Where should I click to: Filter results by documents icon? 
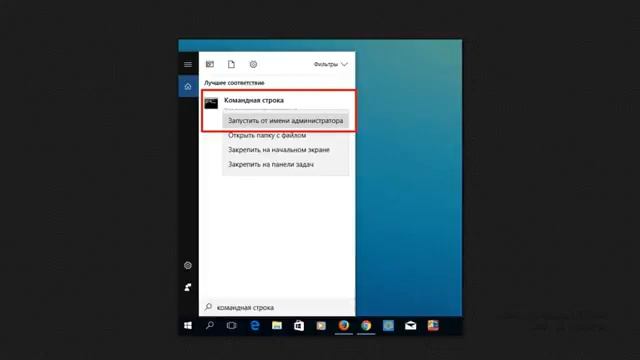click(x=231, y=64)
